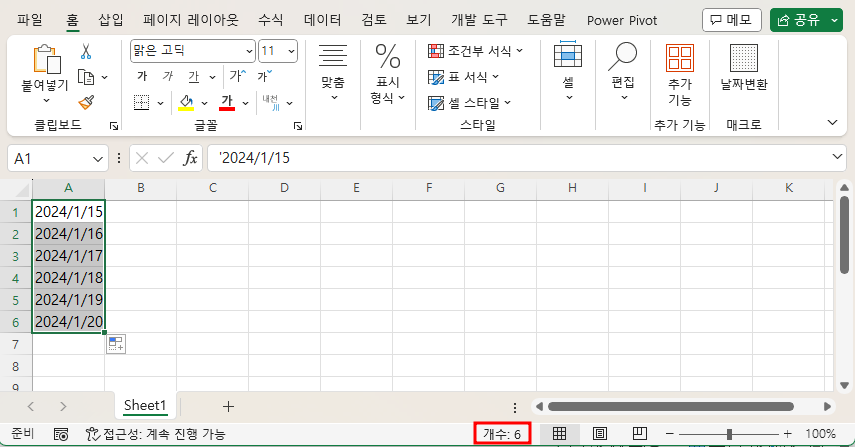Viewport: 855px width, 447px height.
Task: Collapse the ribbon
Action: (x=832, y=122)
